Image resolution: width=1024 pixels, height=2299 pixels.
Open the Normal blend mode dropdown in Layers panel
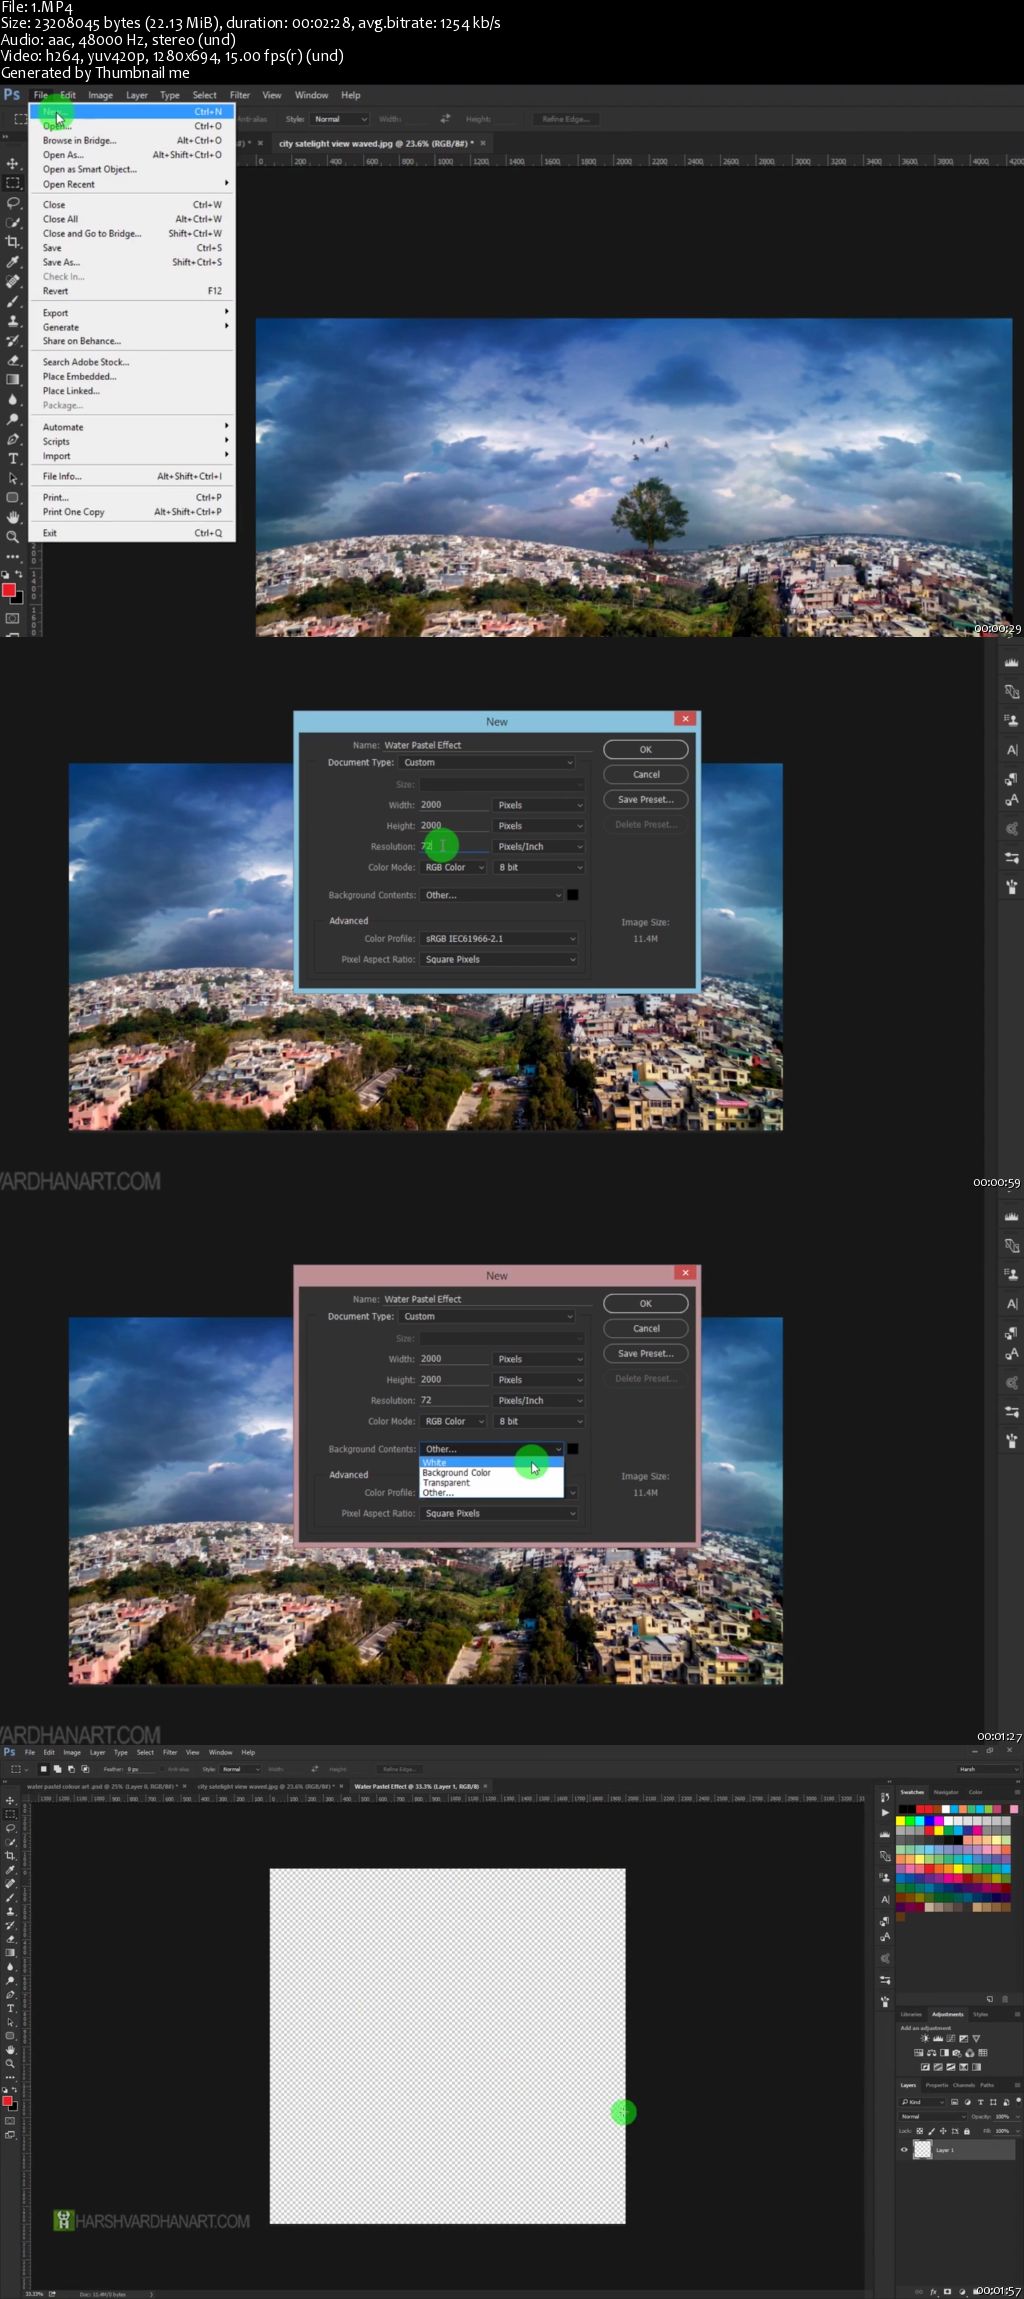932,2116
